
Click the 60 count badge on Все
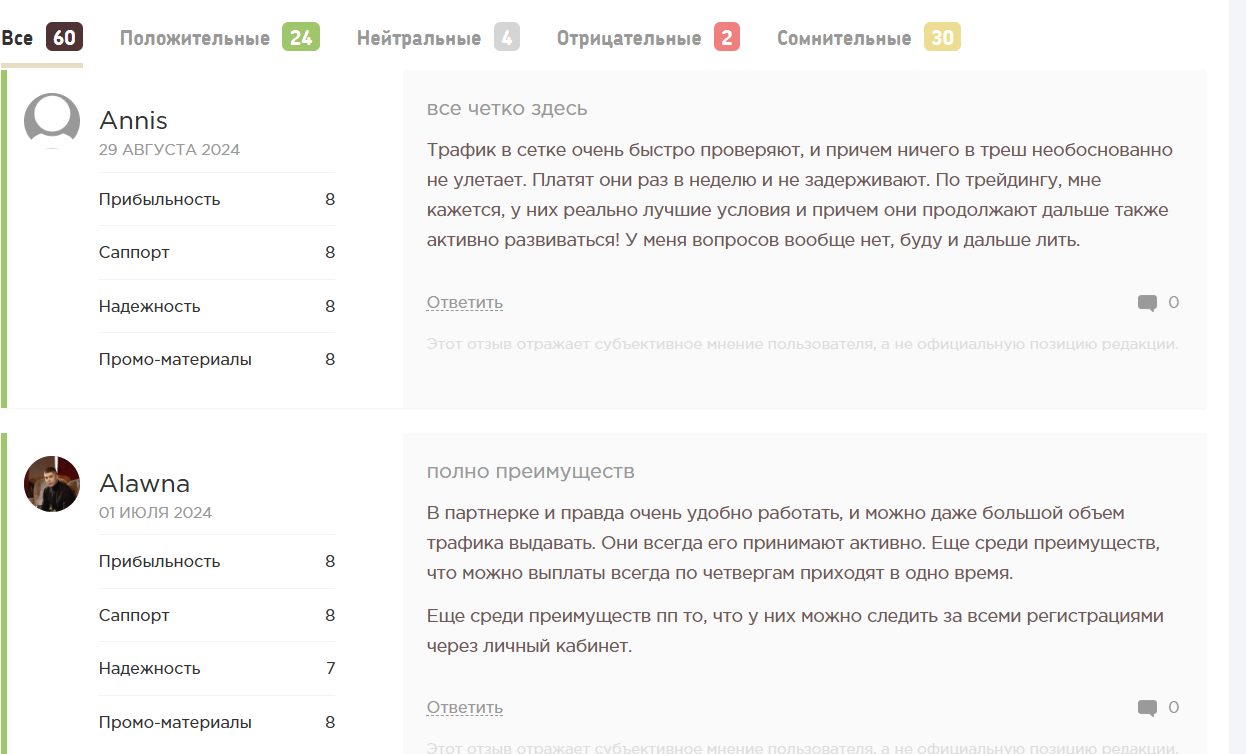(64, 38)
